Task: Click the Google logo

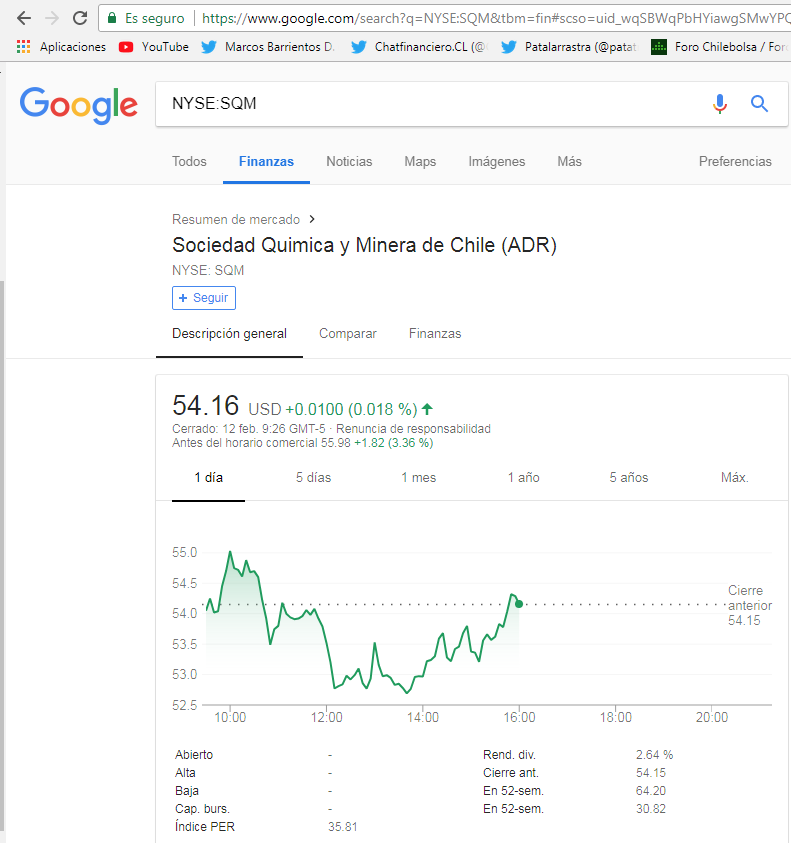Action: [x=79, y=105]
